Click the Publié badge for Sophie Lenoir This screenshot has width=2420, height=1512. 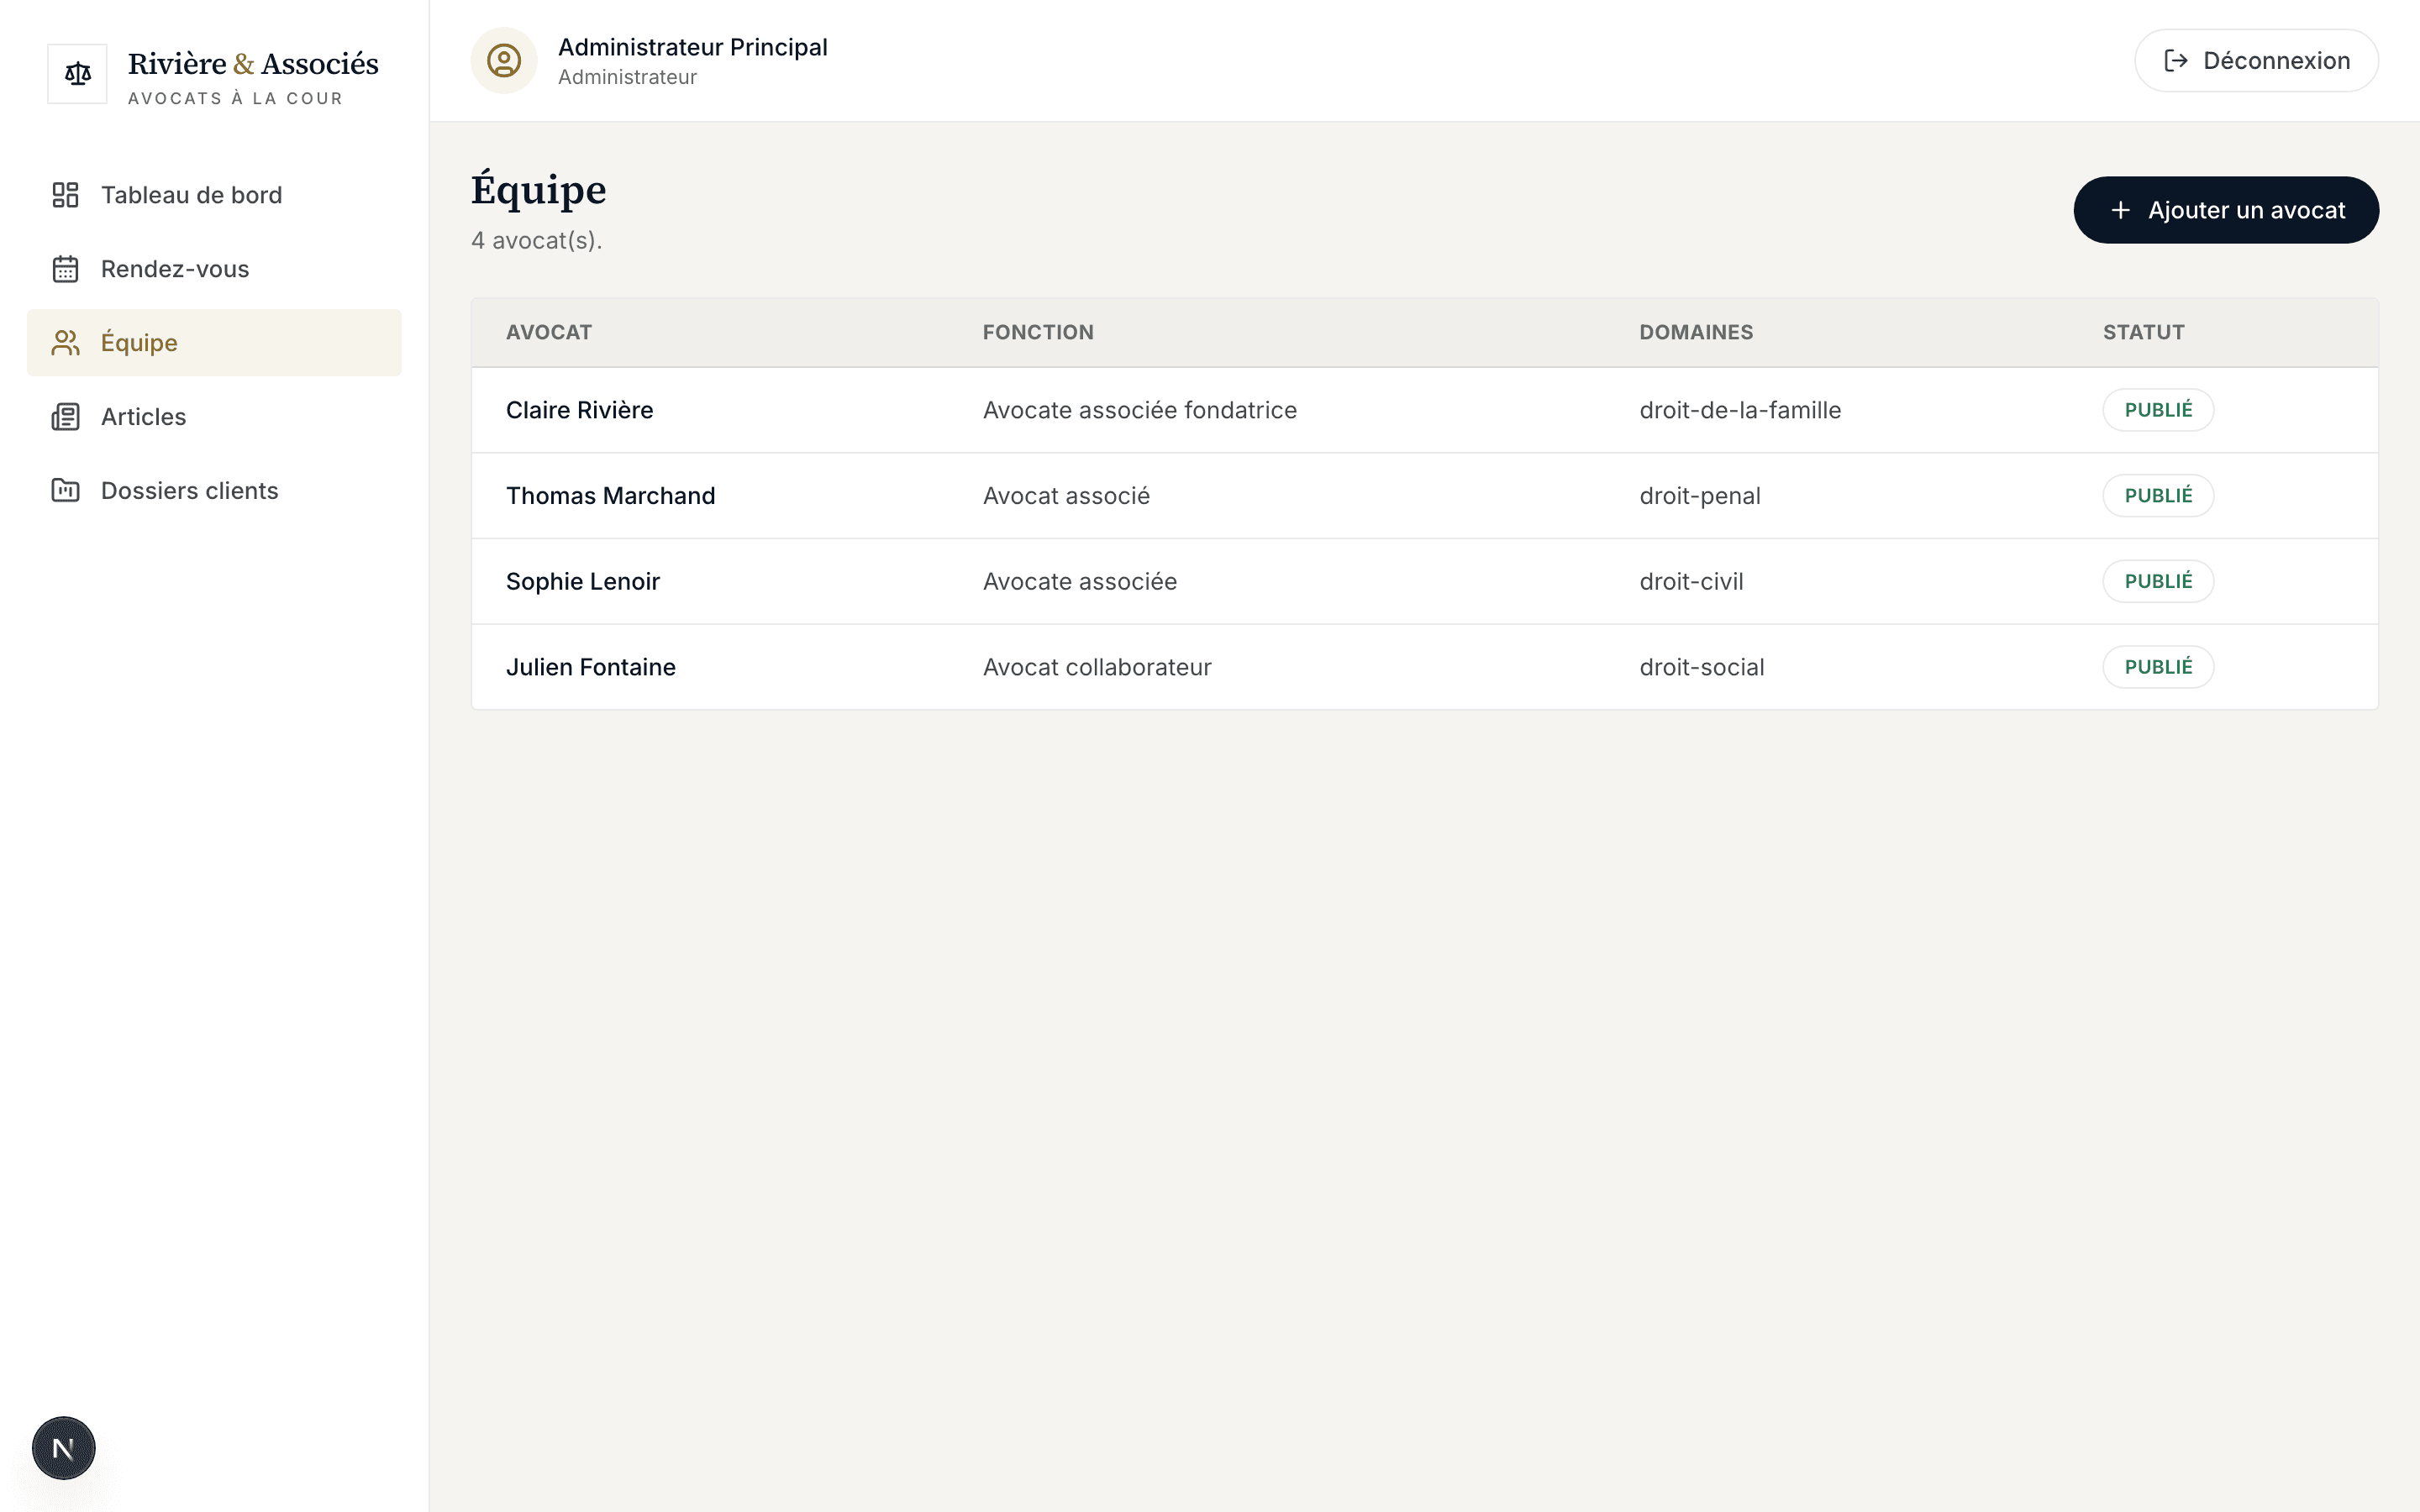point(2158,581)
